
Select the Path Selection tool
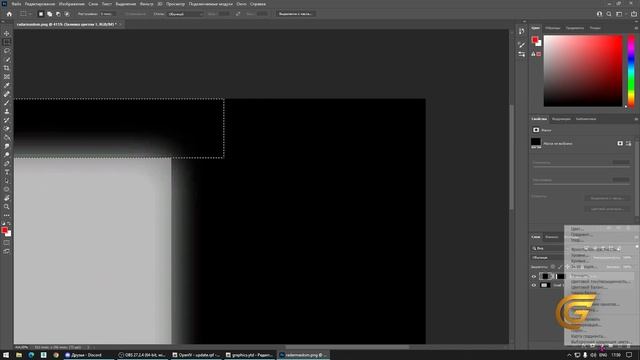pyautogui.click(x=7, y=181)
